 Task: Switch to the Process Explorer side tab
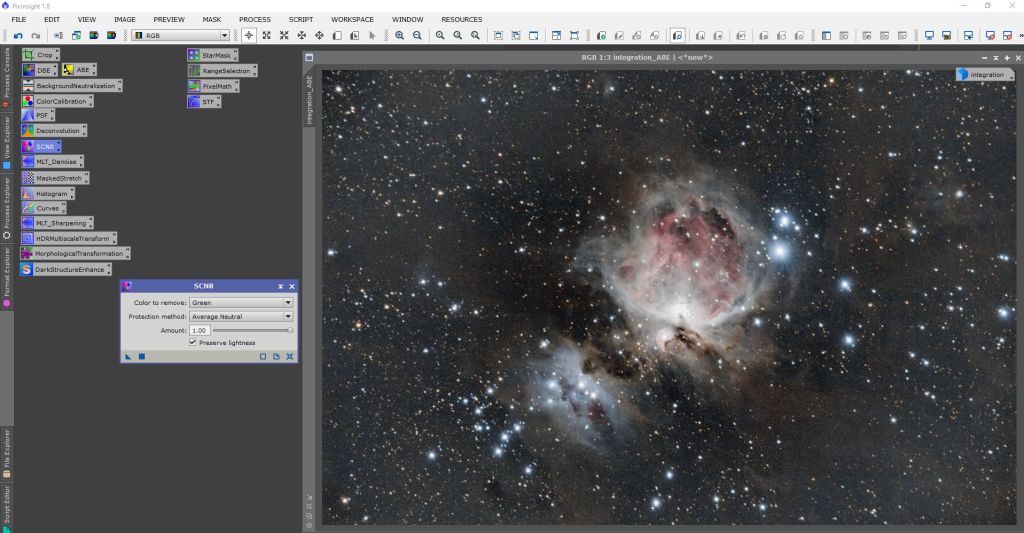tap(6, 208)
